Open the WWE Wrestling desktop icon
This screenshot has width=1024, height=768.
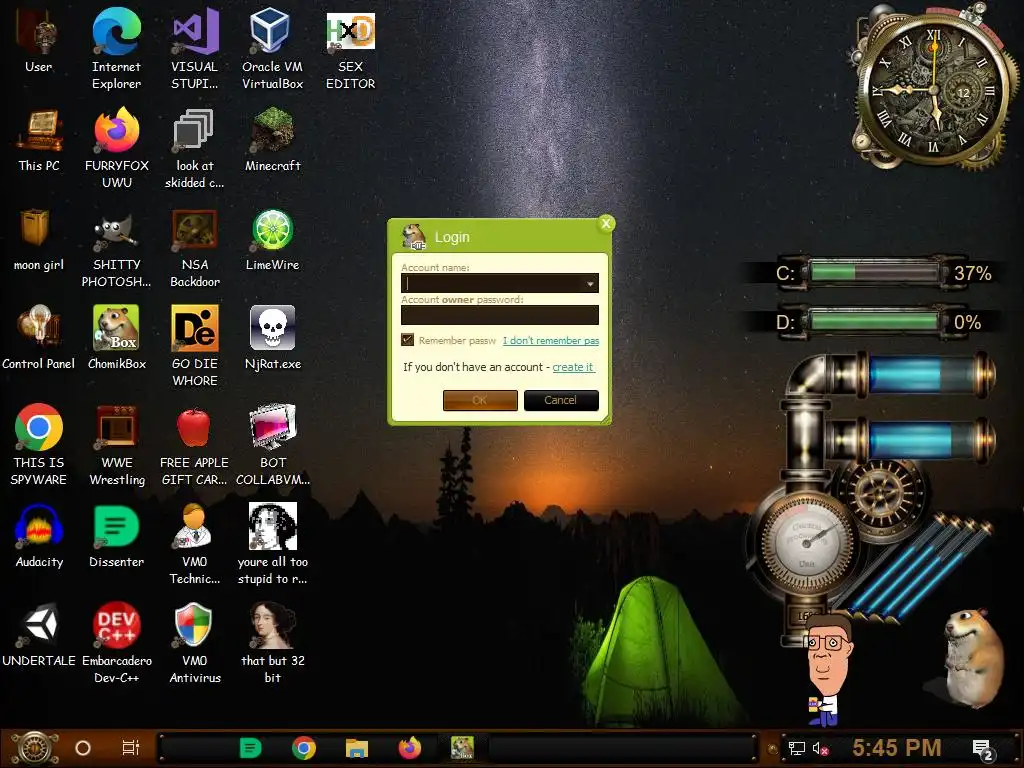[116, 444]
